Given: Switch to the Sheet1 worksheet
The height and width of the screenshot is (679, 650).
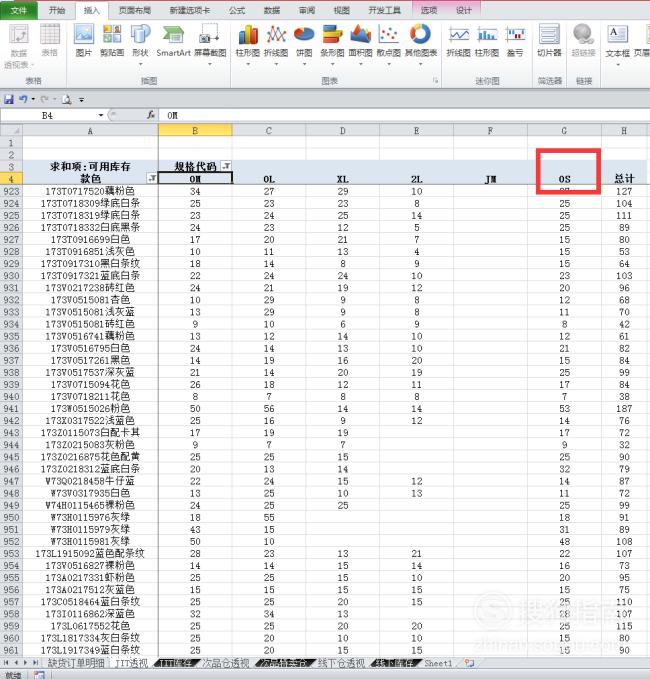Looking at the screenshot, I should (x=438, y=663).
